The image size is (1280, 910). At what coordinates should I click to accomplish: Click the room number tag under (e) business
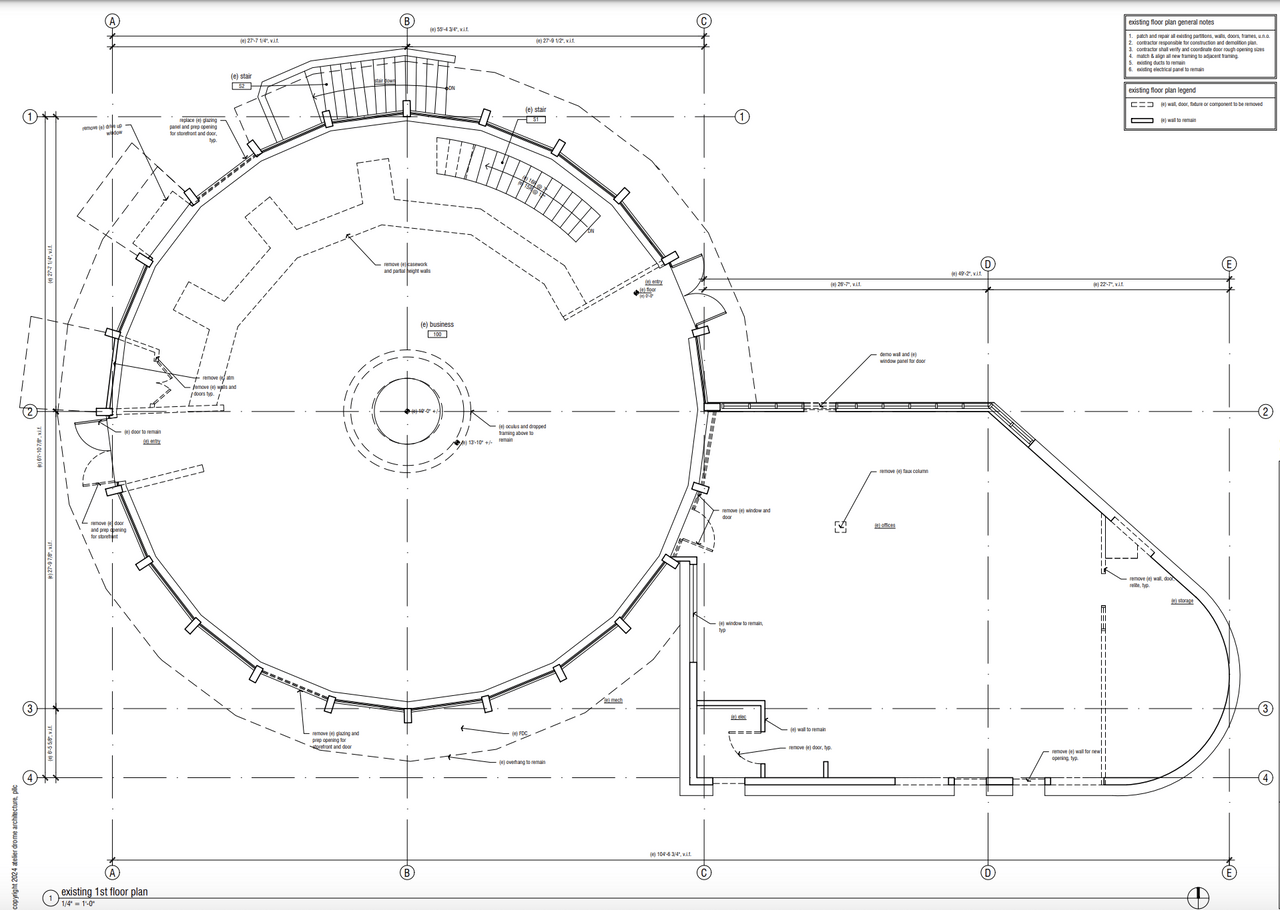point(437,334)
